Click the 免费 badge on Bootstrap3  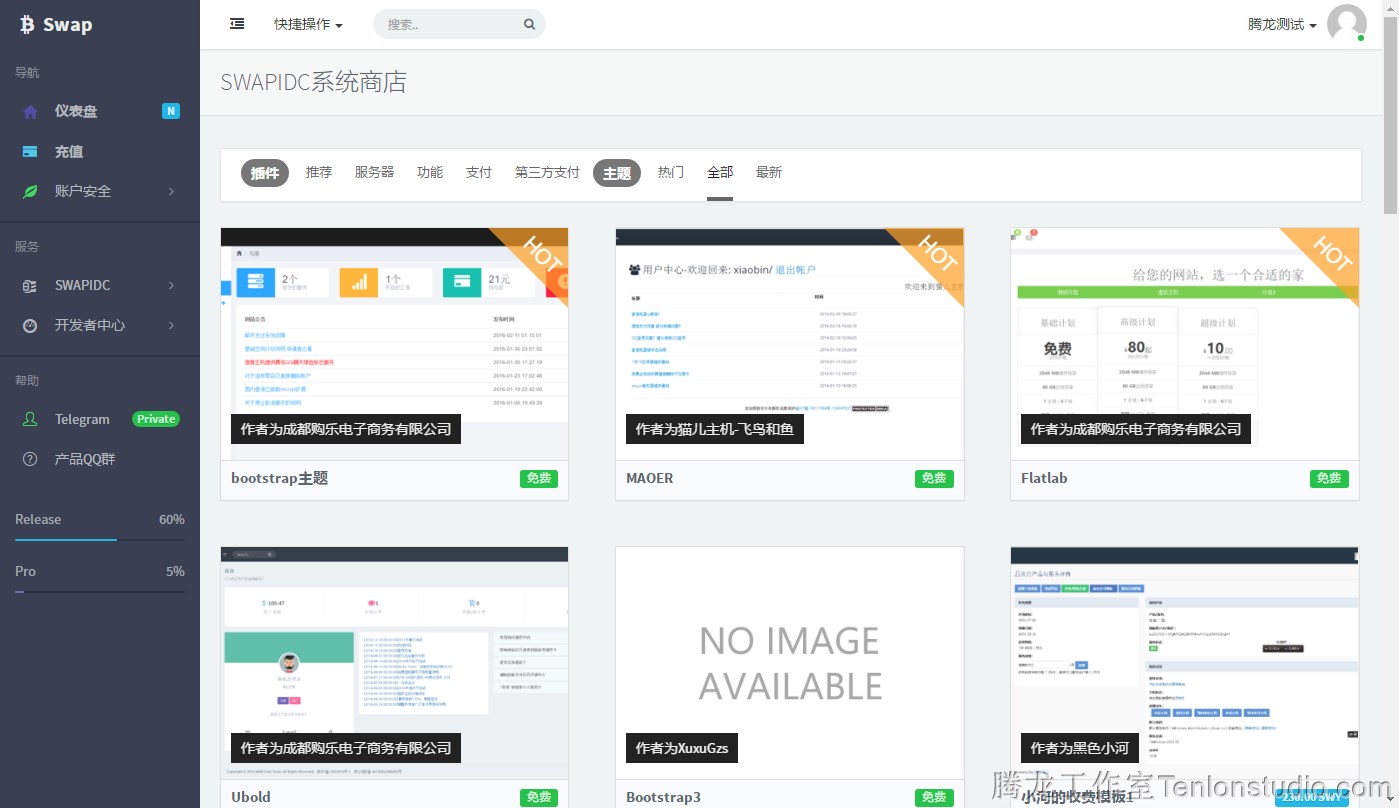[934, 797]
